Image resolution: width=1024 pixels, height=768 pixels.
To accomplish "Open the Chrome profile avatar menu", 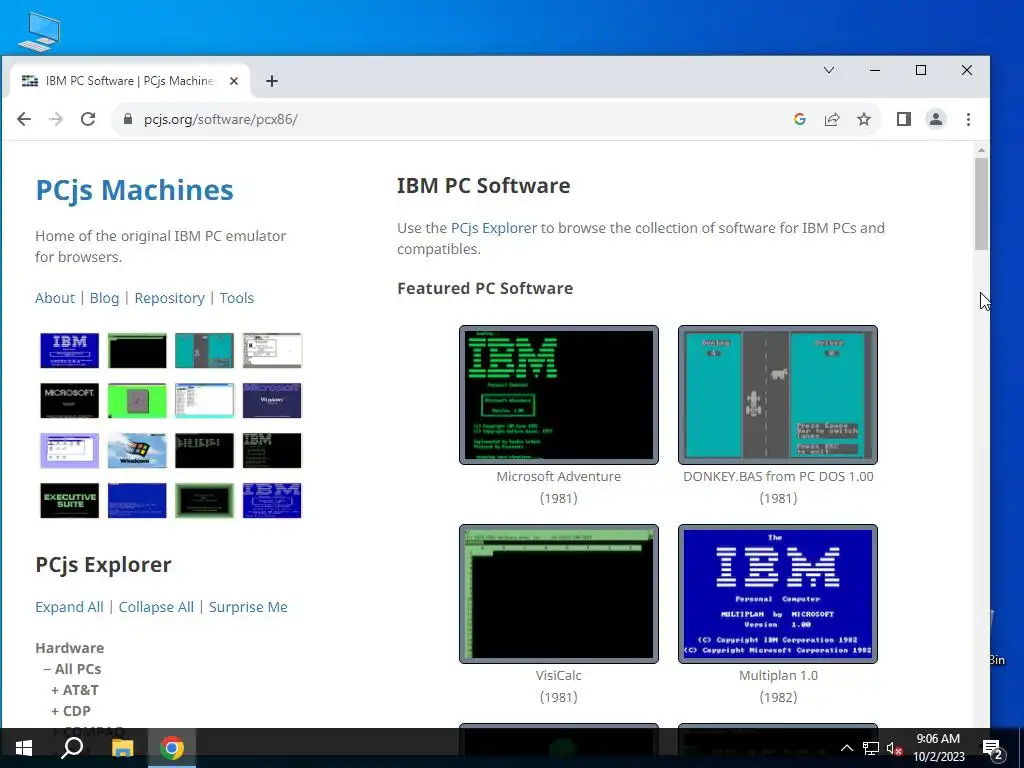I will 936,120.
